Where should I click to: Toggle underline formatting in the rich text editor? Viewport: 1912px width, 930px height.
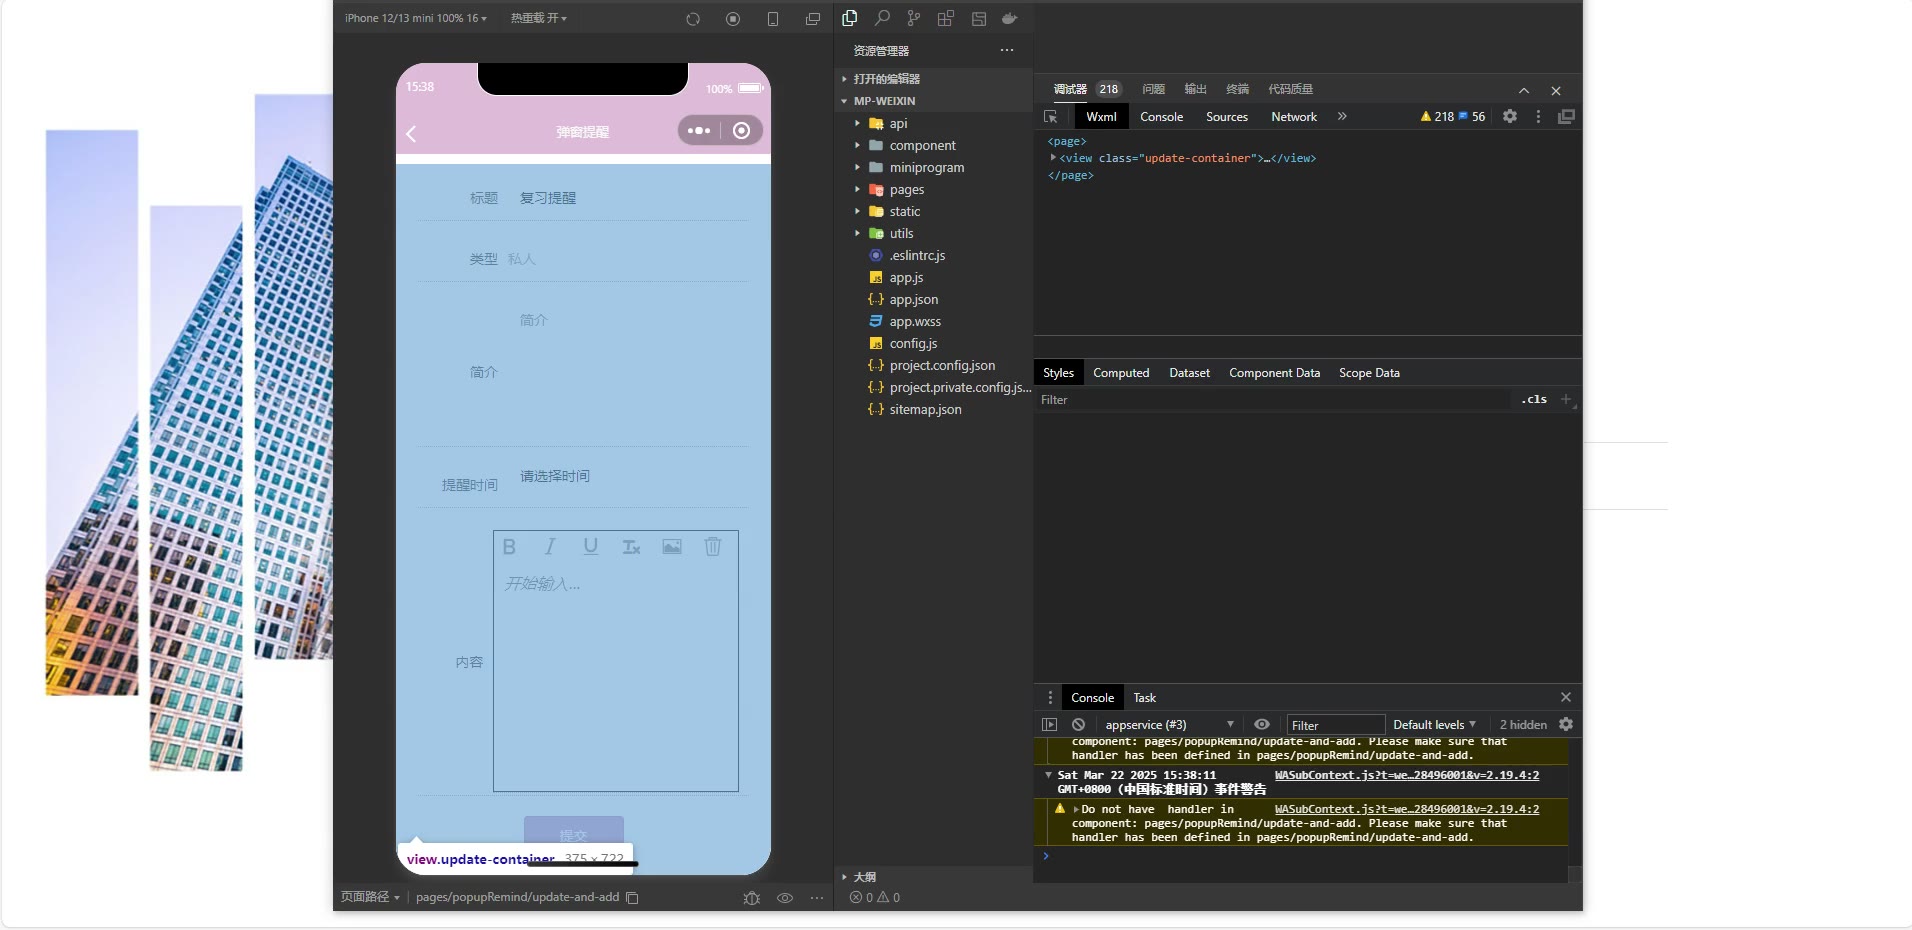[591, 547]
